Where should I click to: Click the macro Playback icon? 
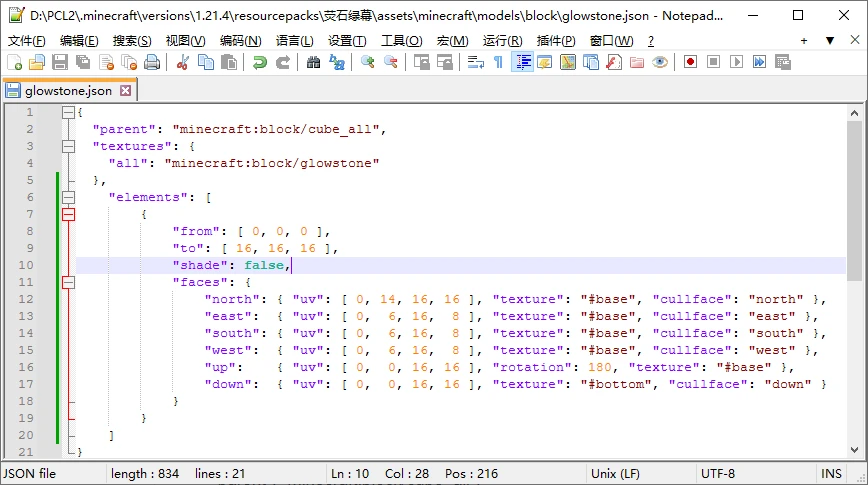coord(736,62)
